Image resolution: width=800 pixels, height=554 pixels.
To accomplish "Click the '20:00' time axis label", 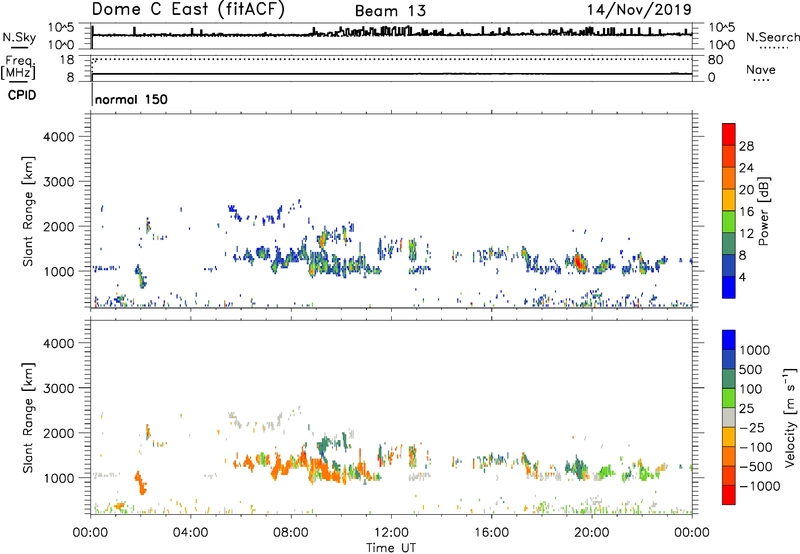I will (591, 533).
